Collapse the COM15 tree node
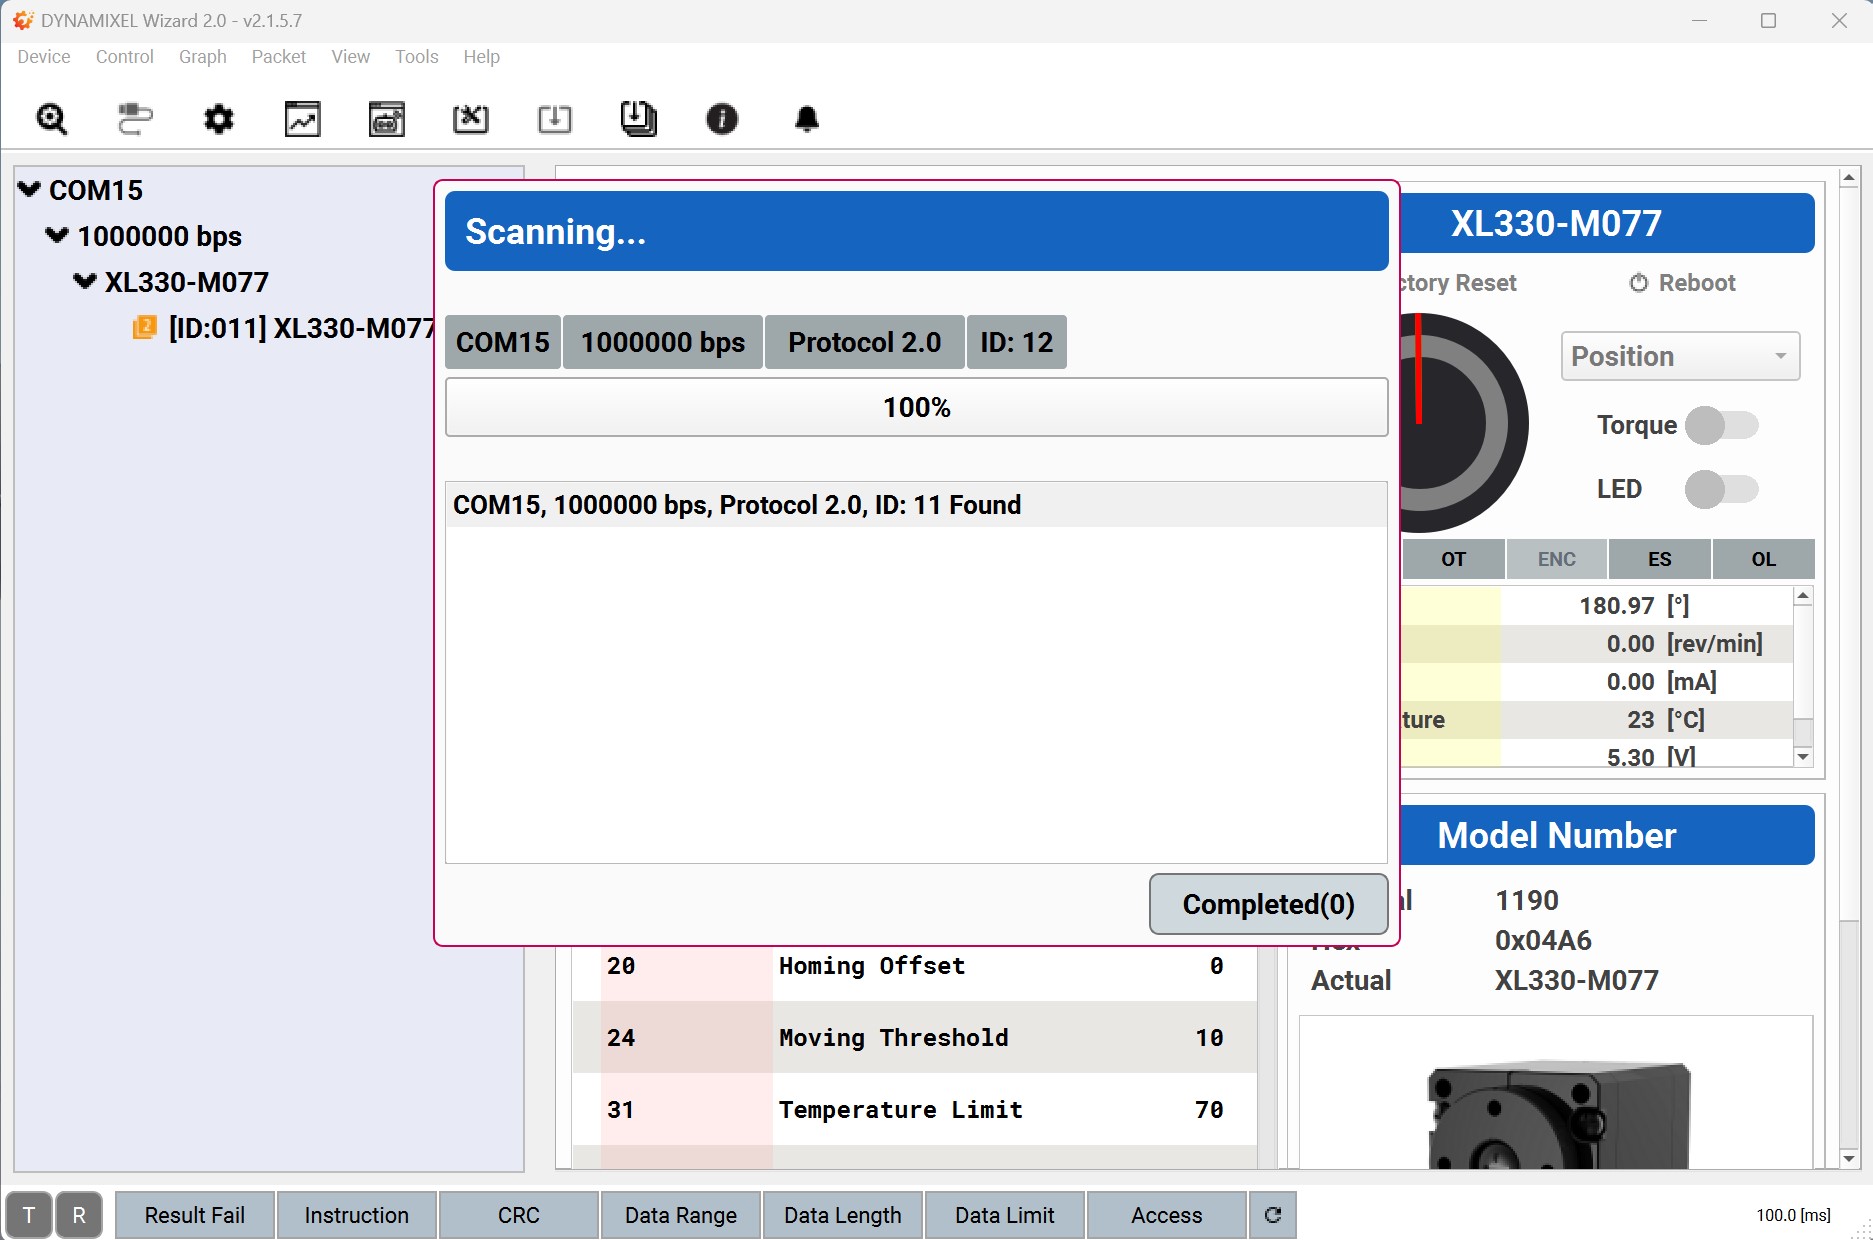This screenshot has width=1873, height=1240. [x=29, y=189]
